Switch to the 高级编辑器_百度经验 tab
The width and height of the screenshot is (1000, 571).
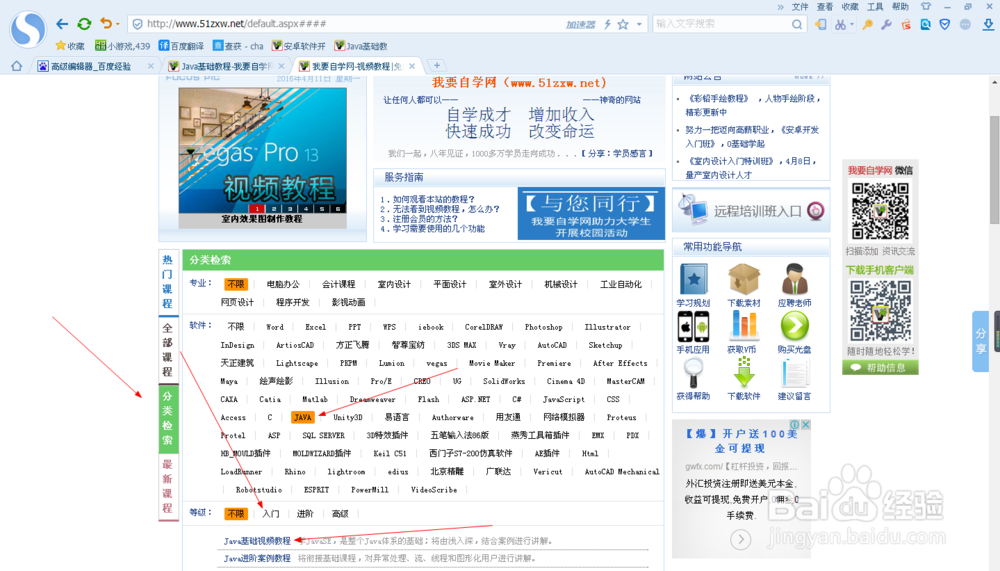pyautogui.click(x=95, y=66)
